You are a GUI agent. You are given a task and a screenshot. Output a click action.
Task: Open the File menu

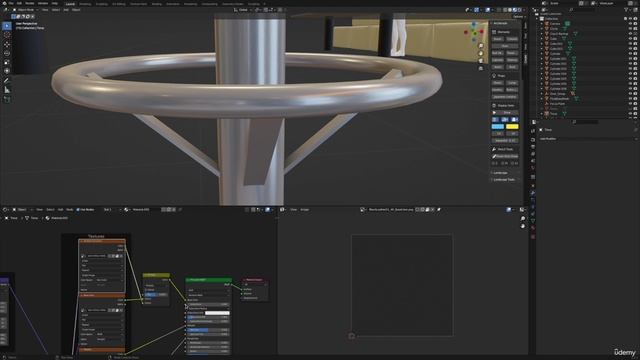(x=11, y=3)
